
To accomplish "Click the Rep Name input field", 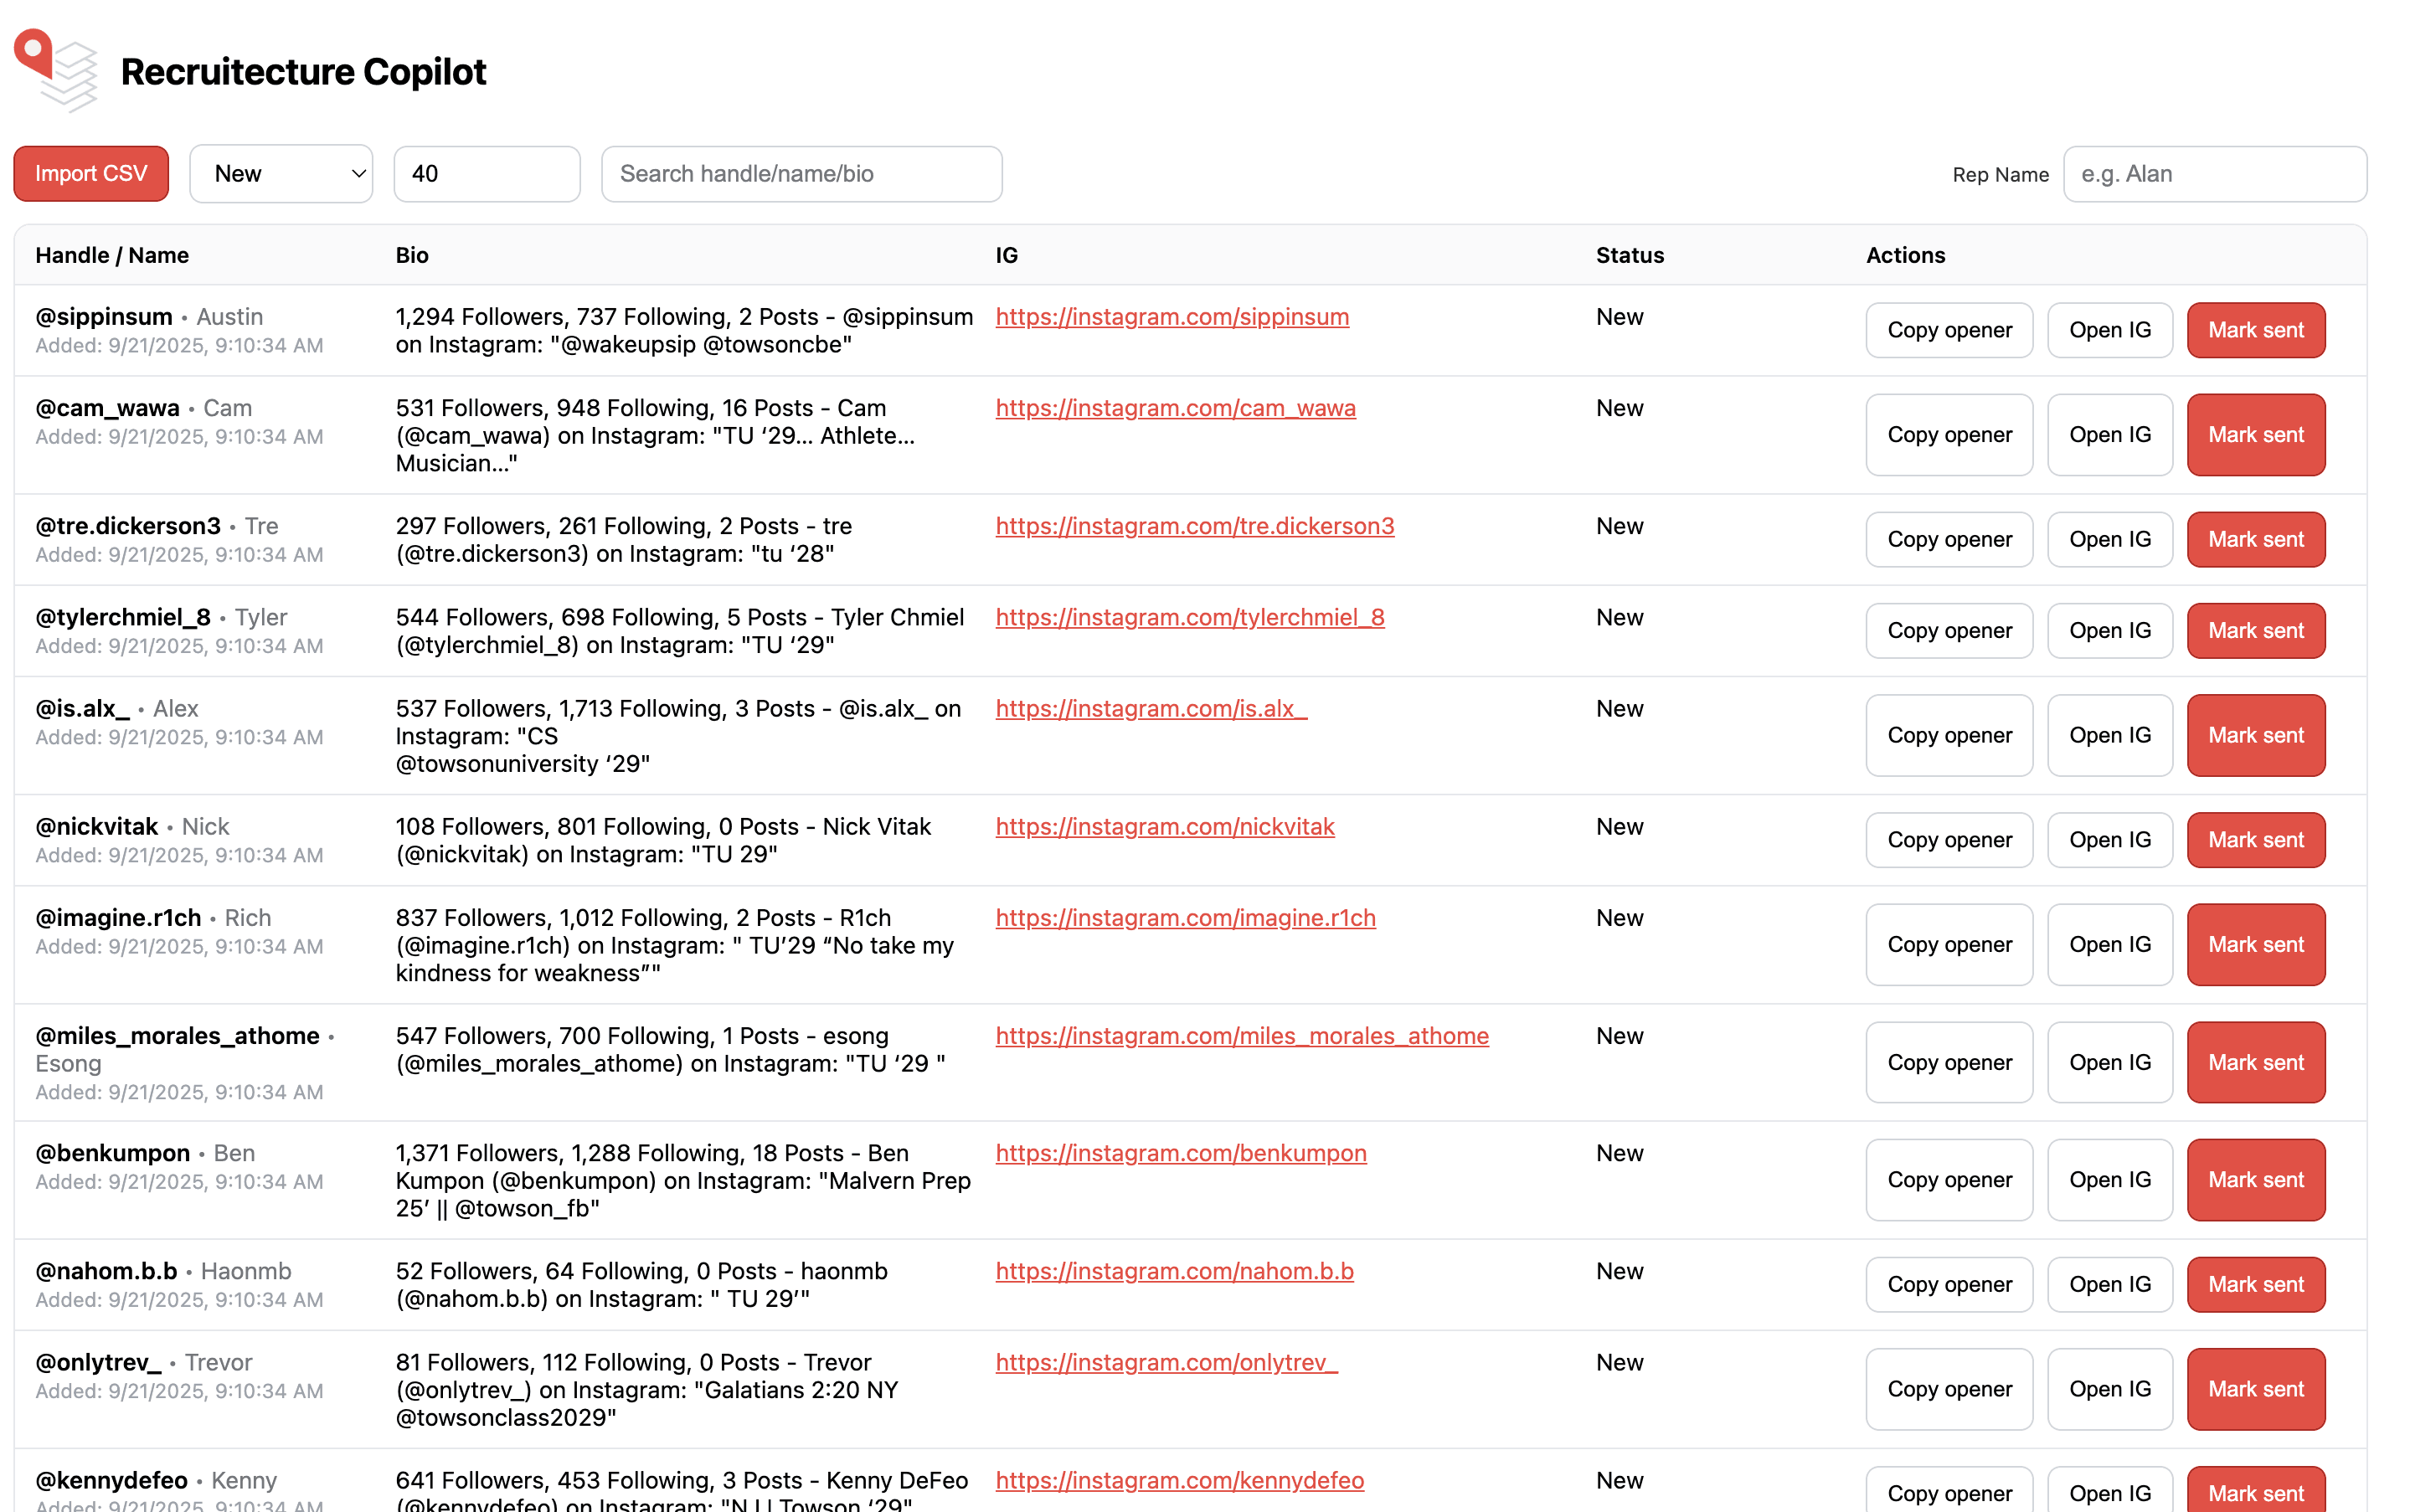I will (x=2214, y=174).
